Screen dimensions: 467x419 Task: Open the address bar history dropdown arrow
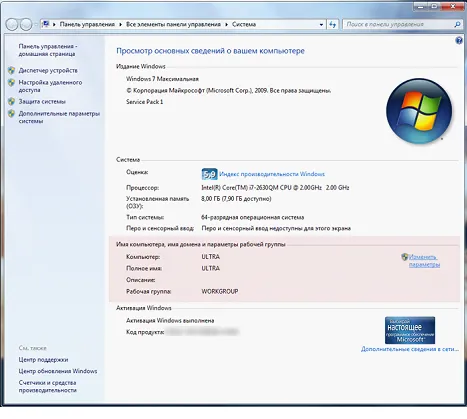[x=321, y=24]
